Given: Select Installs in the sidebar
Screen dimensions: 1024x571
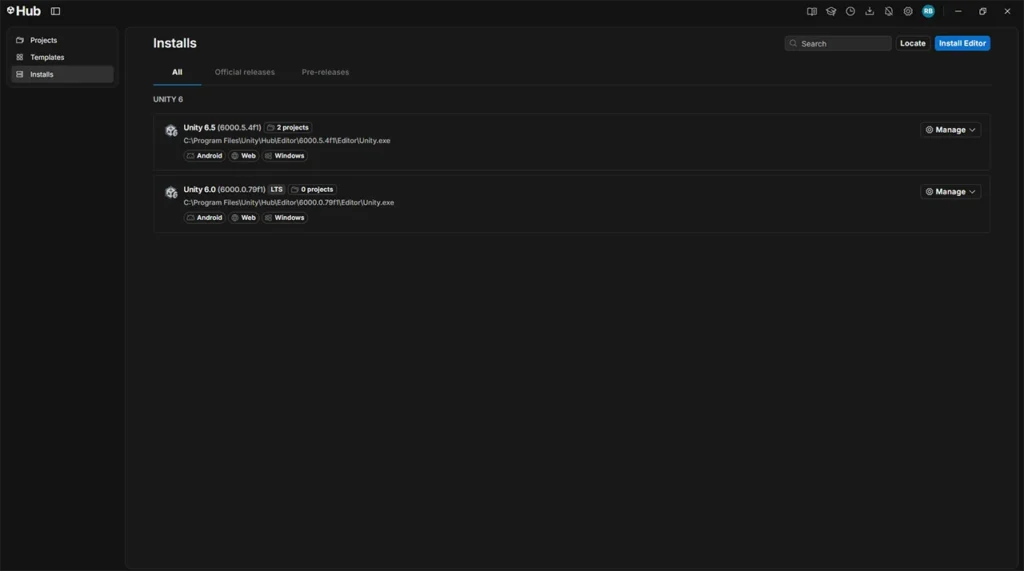Looking at the screenshot, I should 63,74.
